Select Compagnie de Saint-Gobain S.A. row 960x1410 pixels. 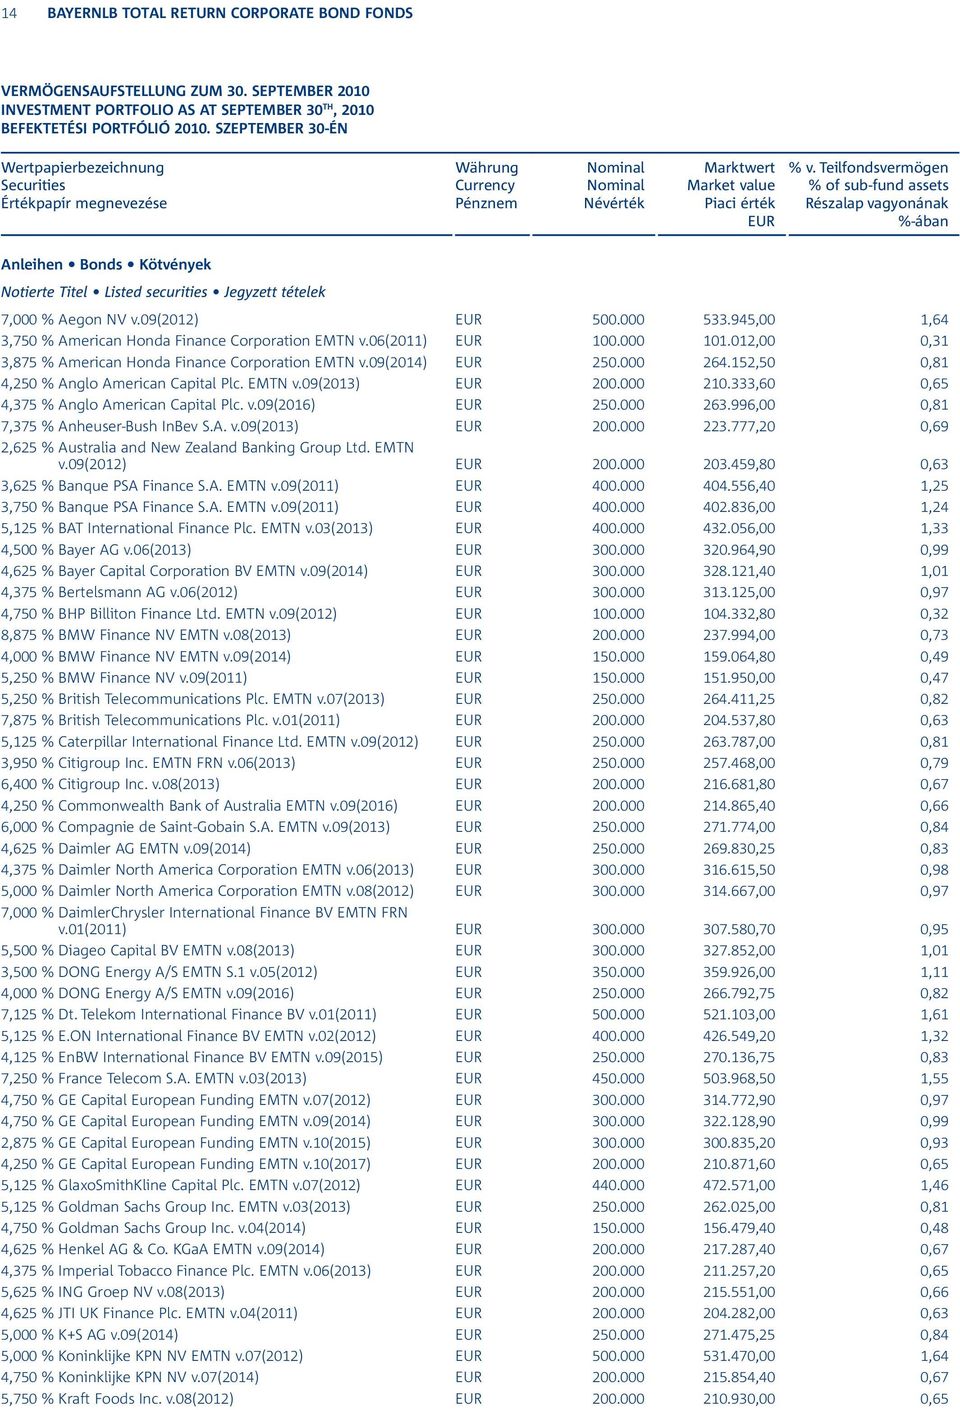pos(475,827)
